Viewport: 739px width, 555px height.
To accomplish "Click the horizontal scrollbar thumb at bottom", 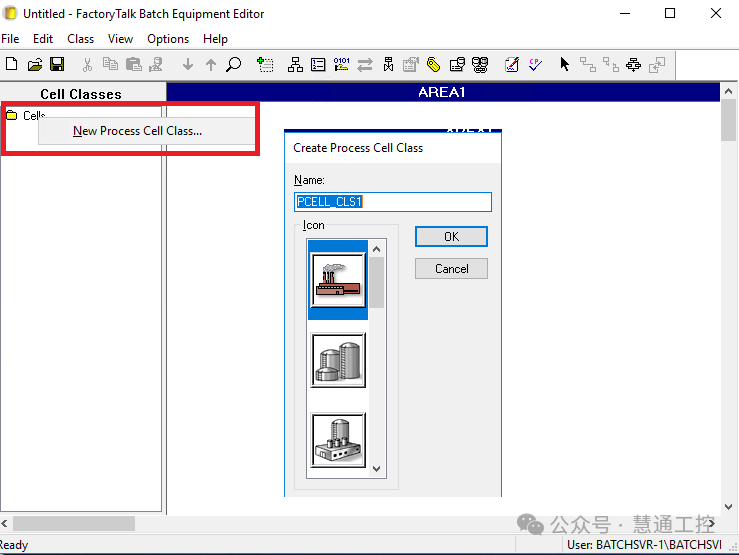I will point(74,523).
